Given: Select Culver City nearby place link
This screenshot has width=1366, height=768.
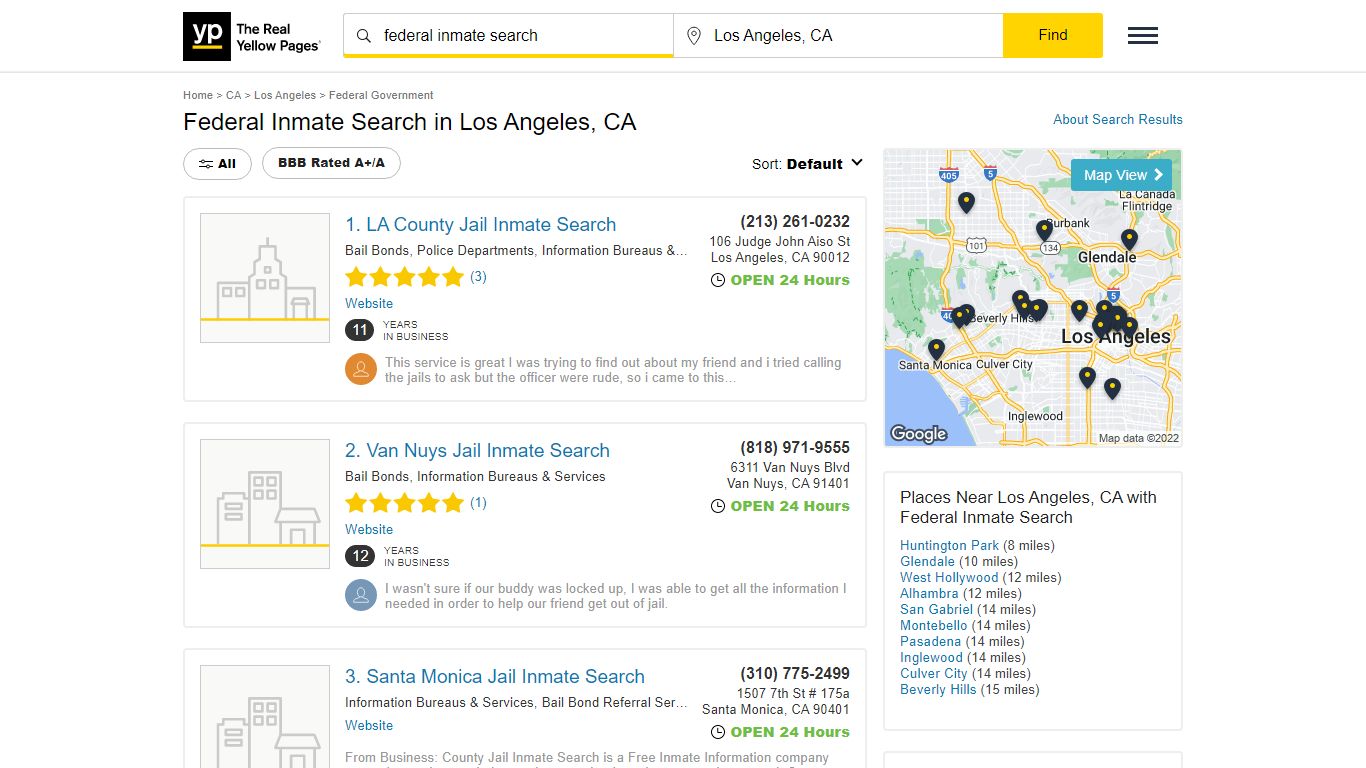Looking at the screenshot, I should 934,673.
